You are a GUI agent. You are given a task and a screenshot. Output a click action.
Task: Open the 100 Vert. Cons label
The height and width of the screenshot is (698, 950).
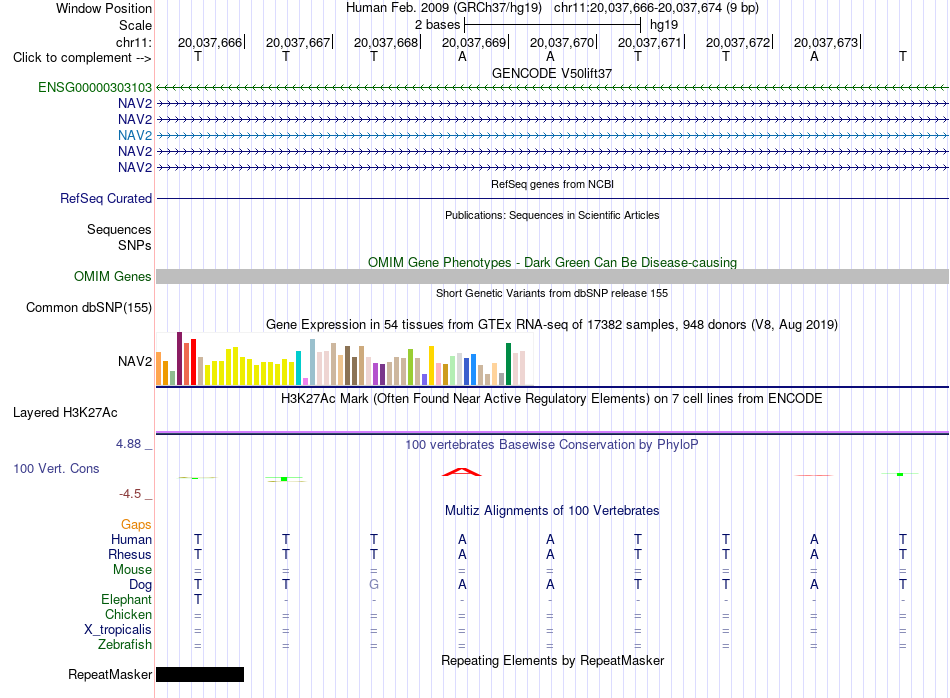tap(56, 468)
